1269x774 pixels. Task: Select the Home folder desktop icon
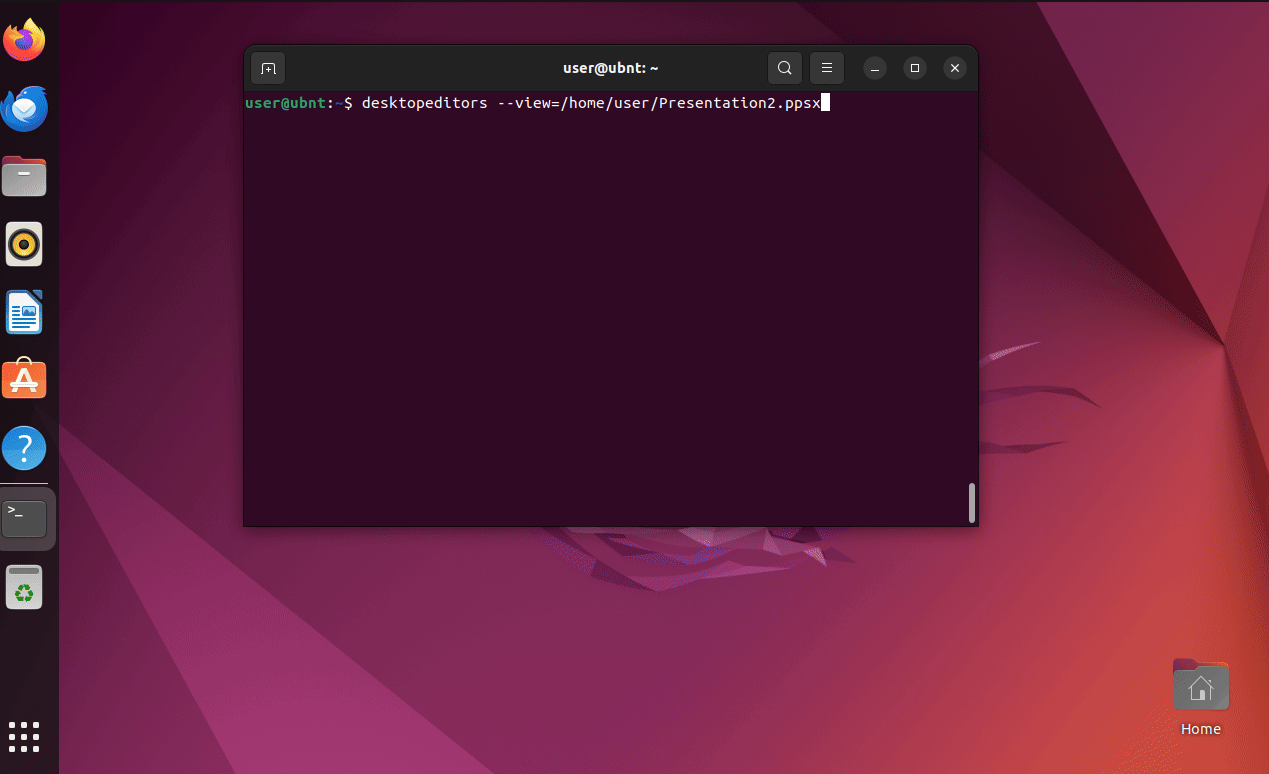(1201, 698)
